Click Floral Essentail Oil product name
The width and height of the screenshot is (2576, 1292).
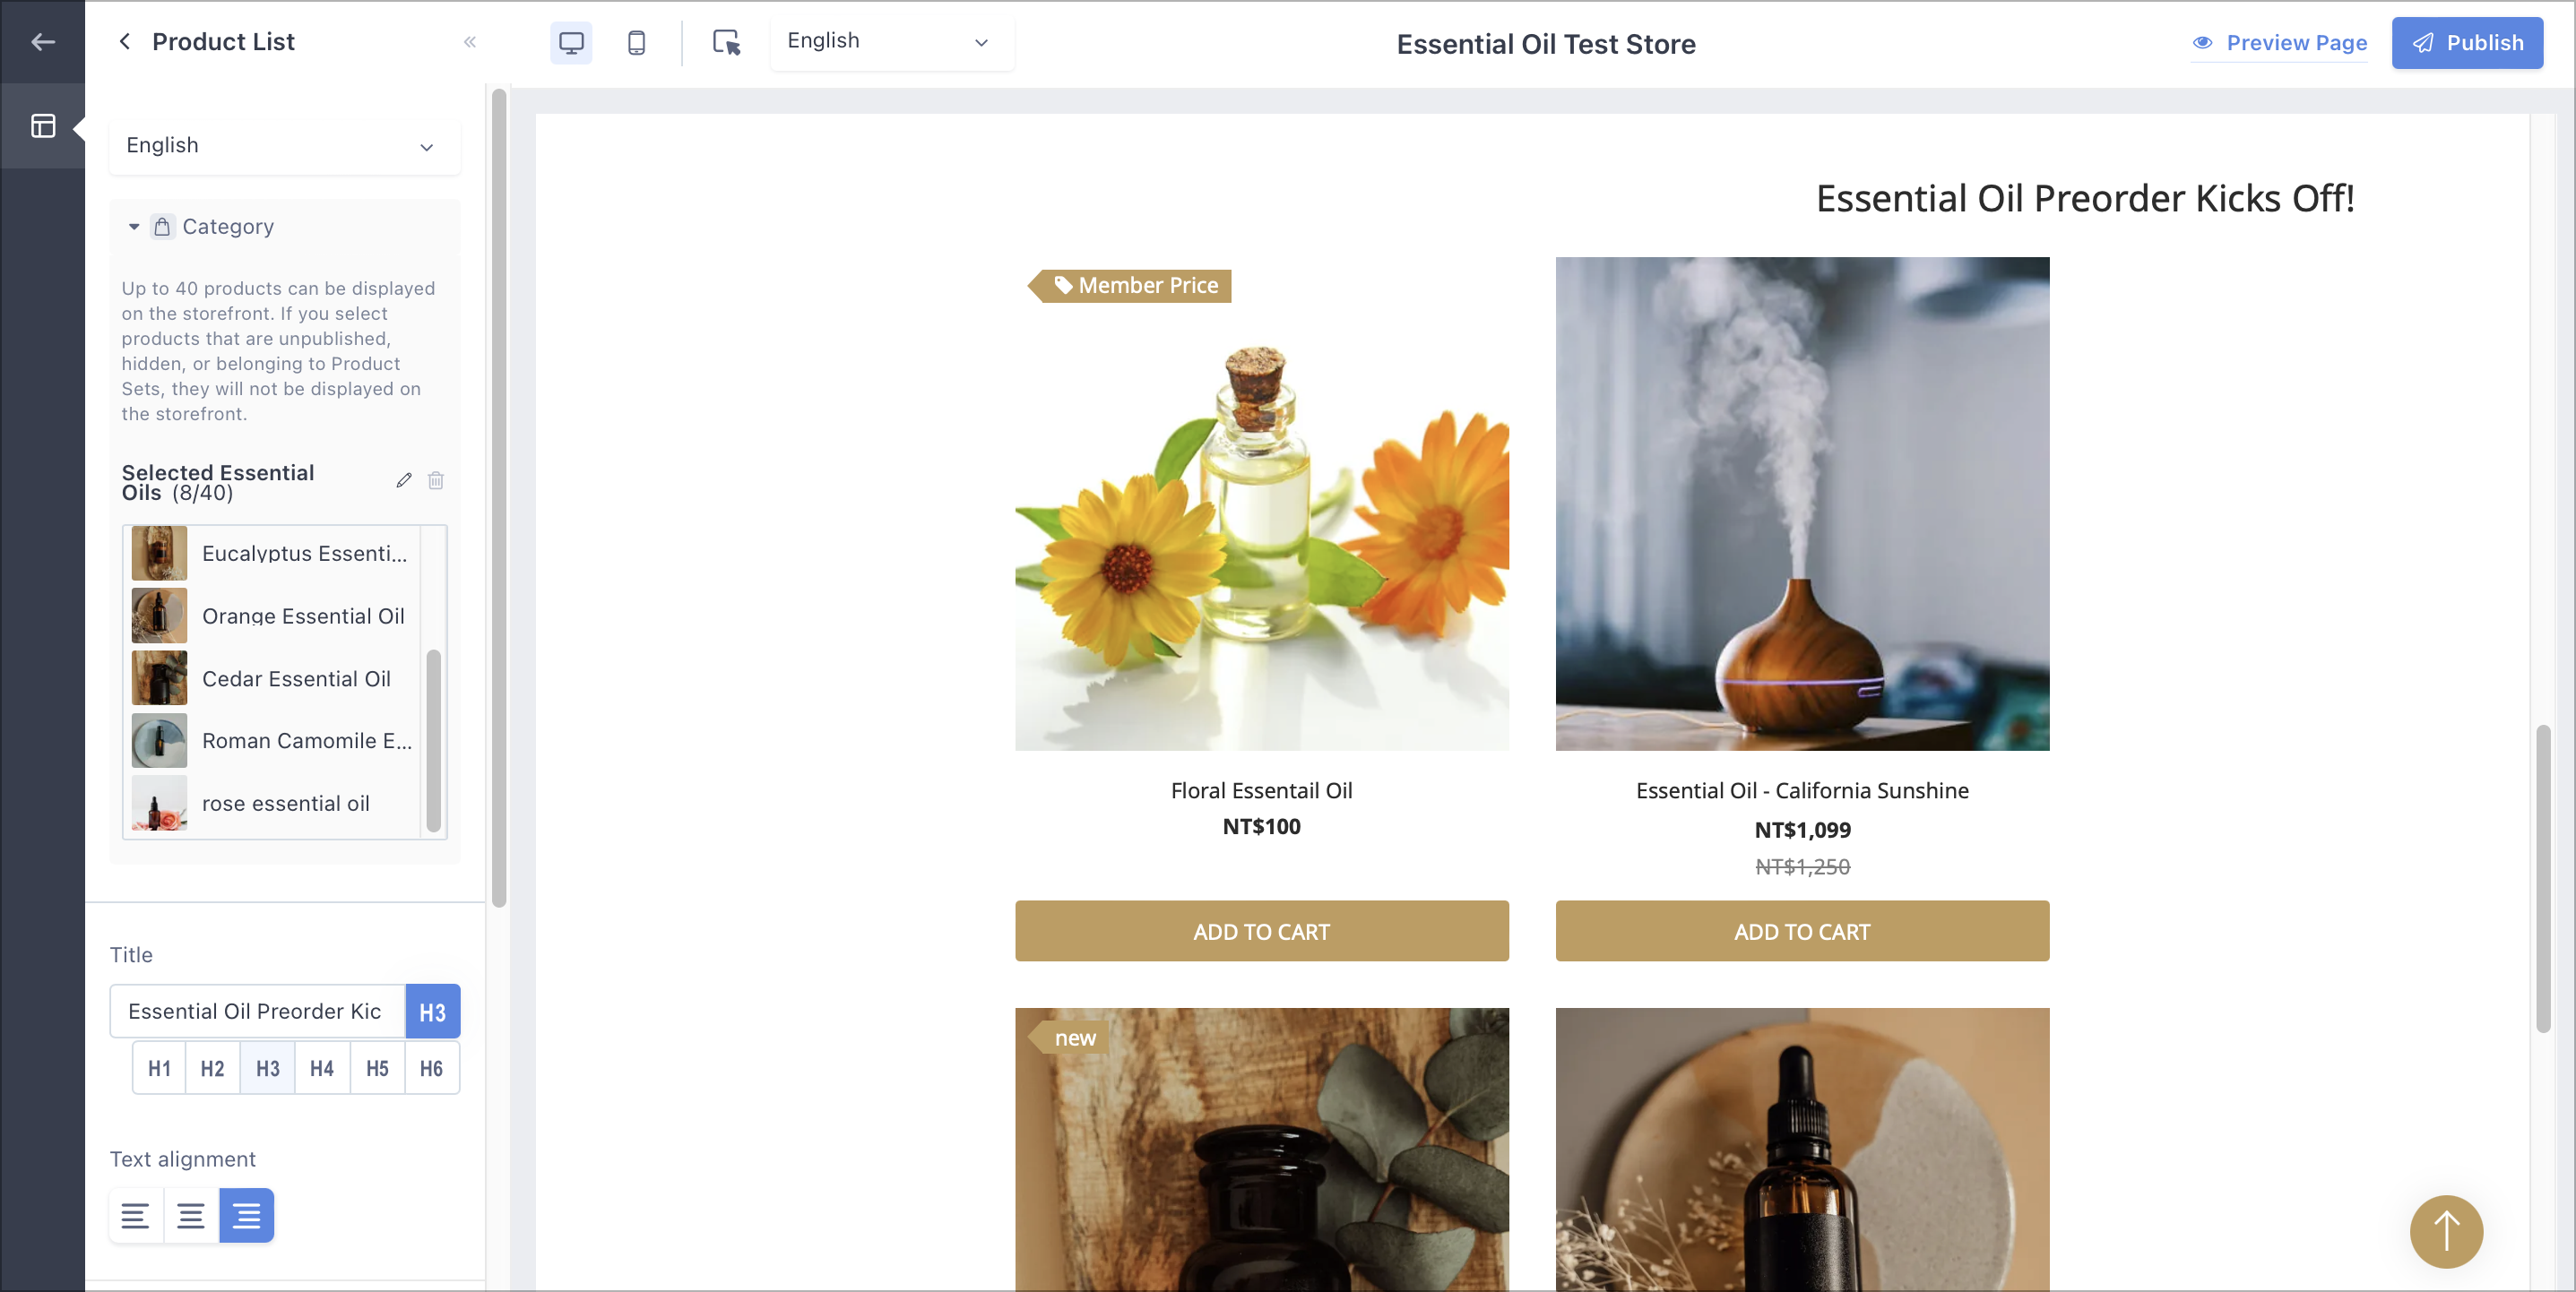[x=1261, y=791]
